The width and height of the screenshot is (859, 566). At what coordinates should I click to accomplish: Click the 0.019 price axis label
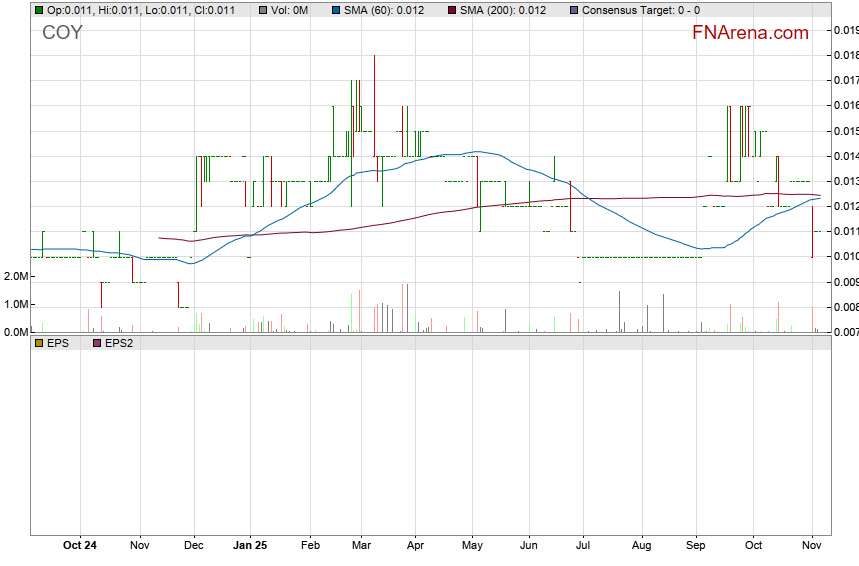tap(845, 30)
